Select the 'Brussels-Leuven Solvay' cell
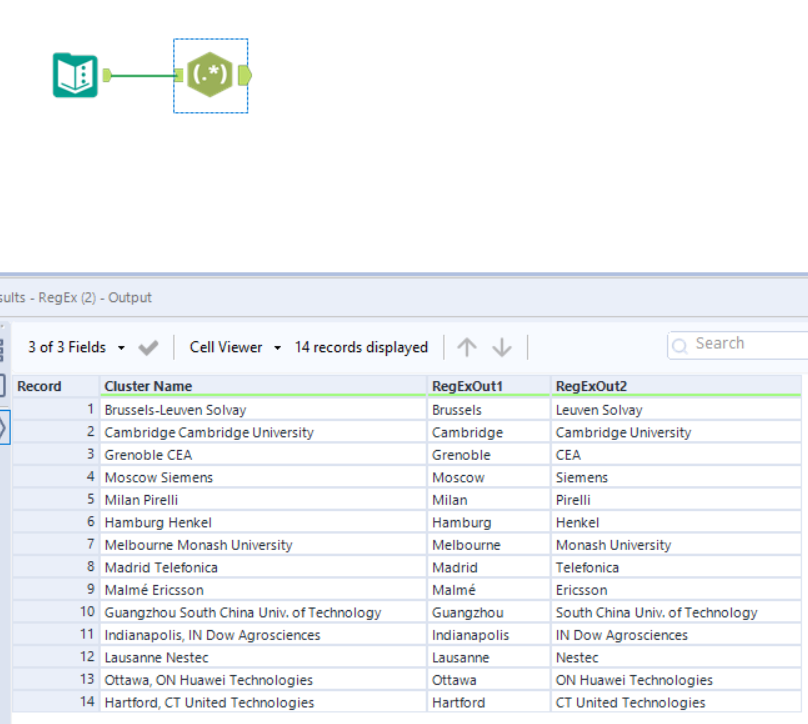This screenshot has width=808, height=724. [175, 410]
